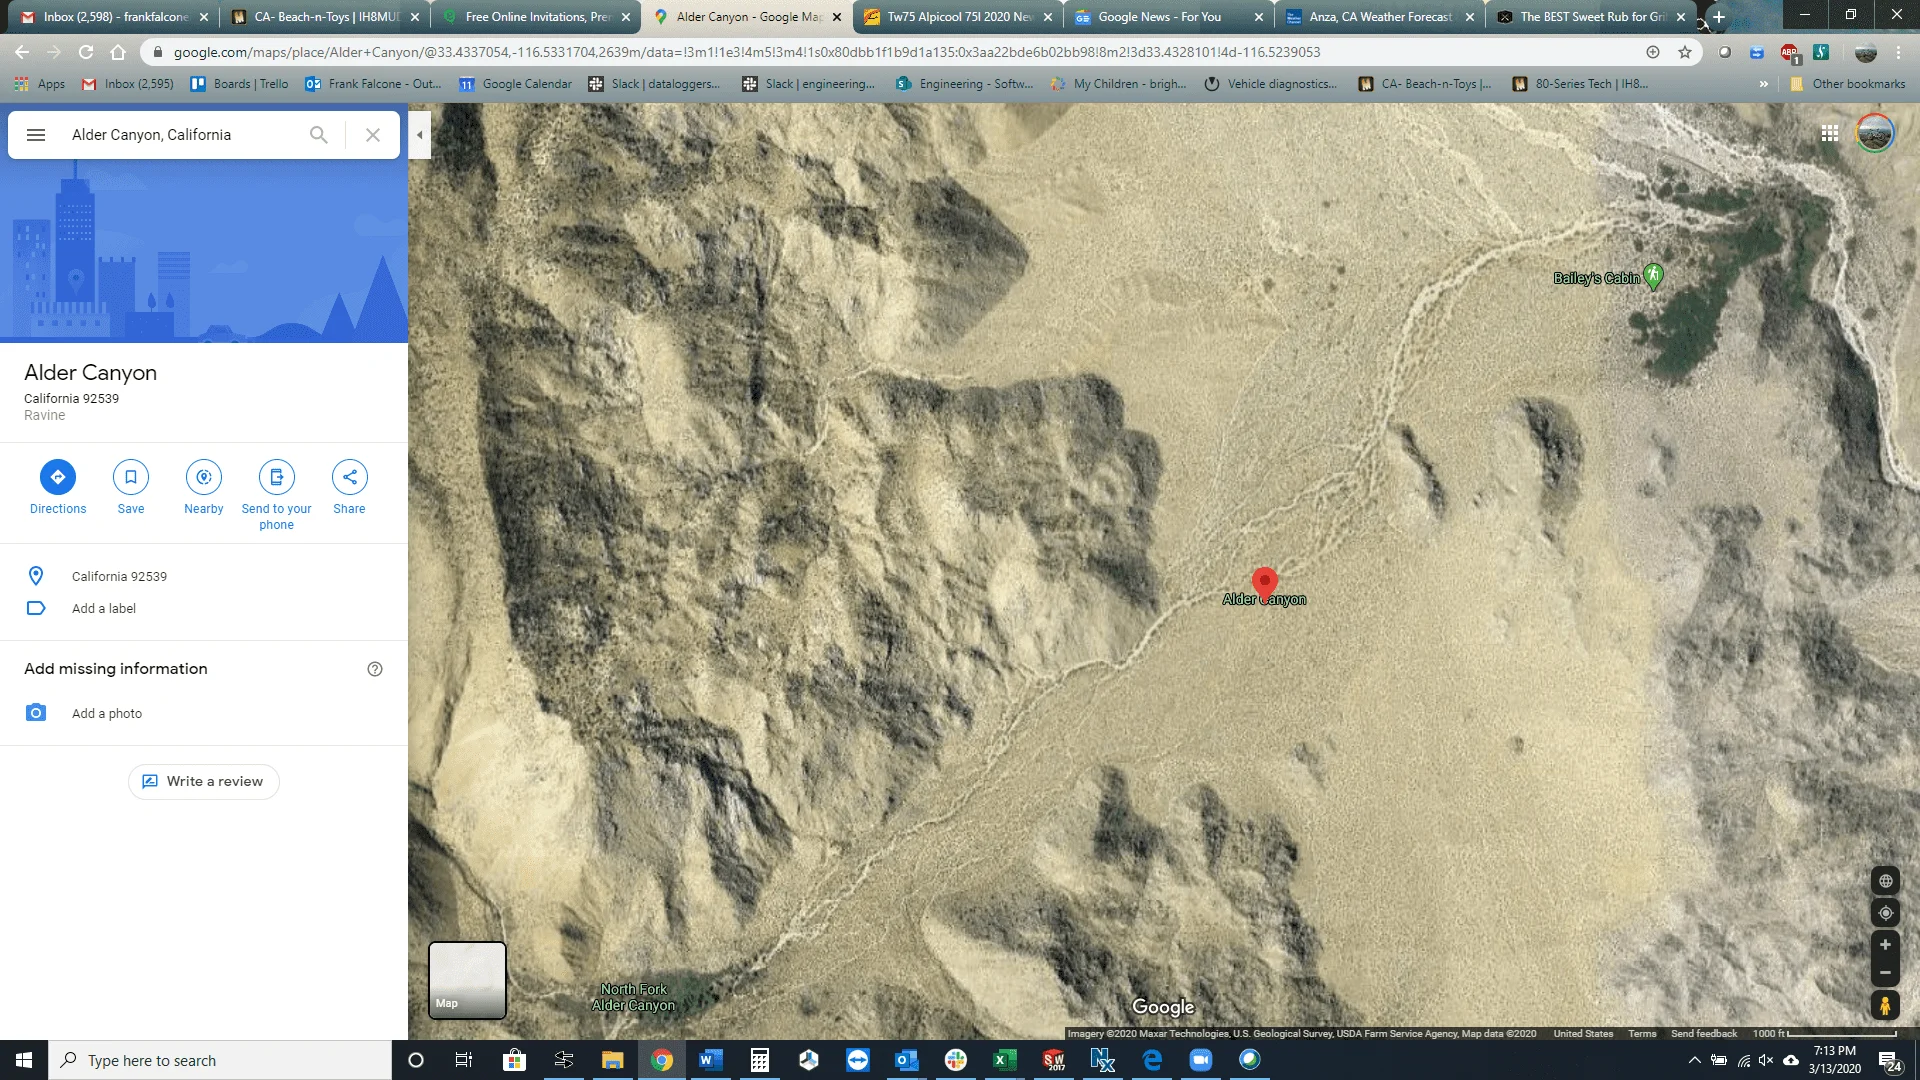Click Send to your phone icon
Viewport: 1920px width, 1080px height.
[x=277, y=477]
